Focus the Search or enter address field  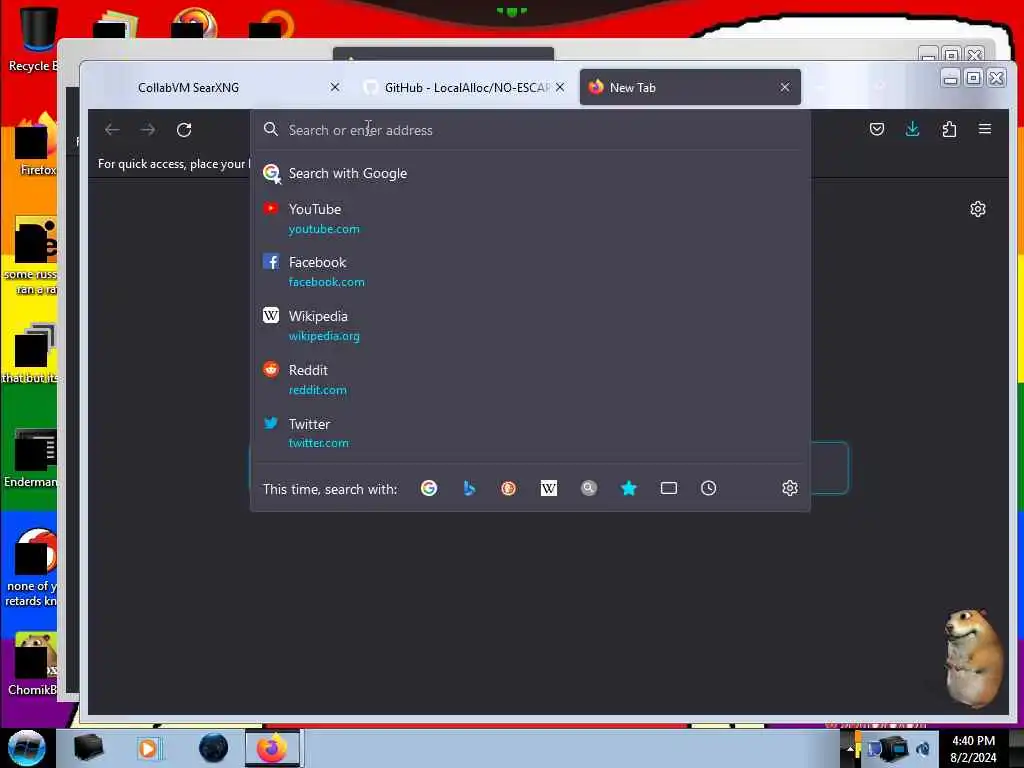pos(530,130)
